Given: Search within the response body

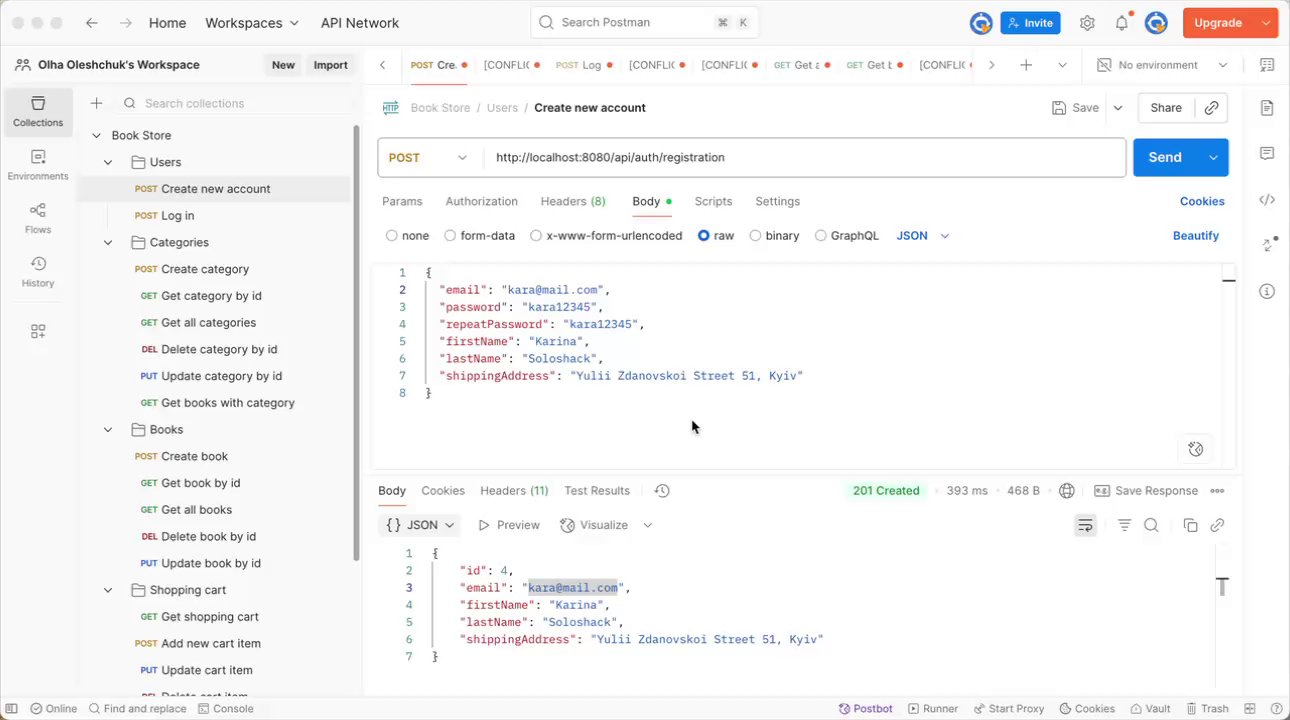Looking at the screenshot, I should (1151, 525).
